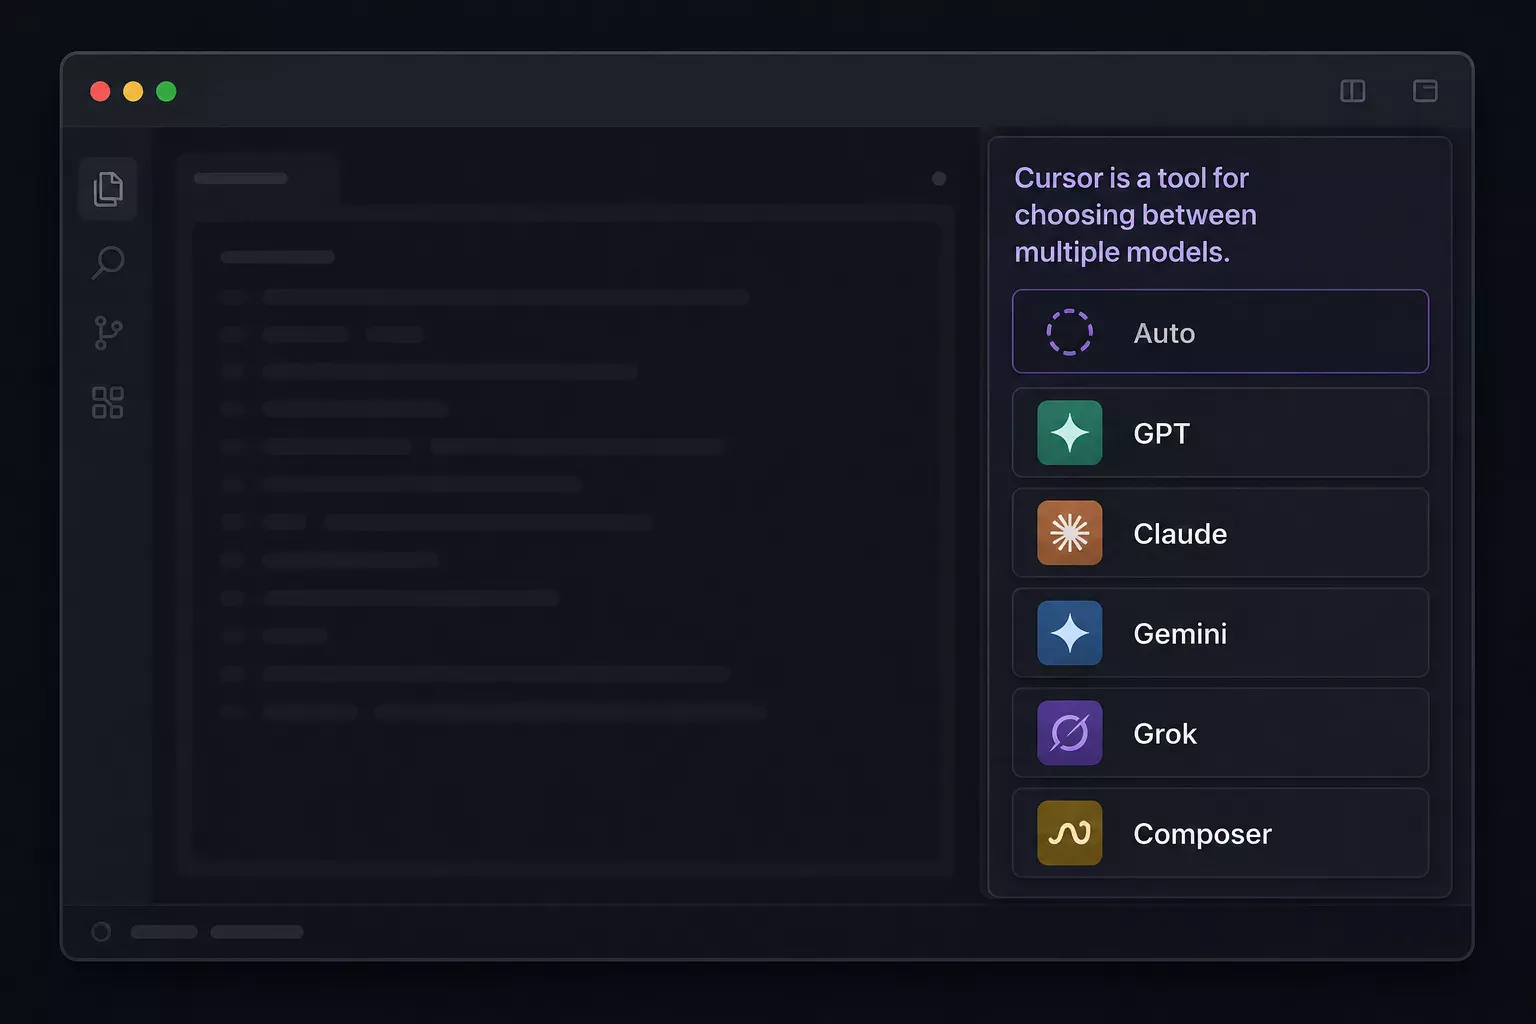Click the first status bar item placeholder

(x=164, y=932)
